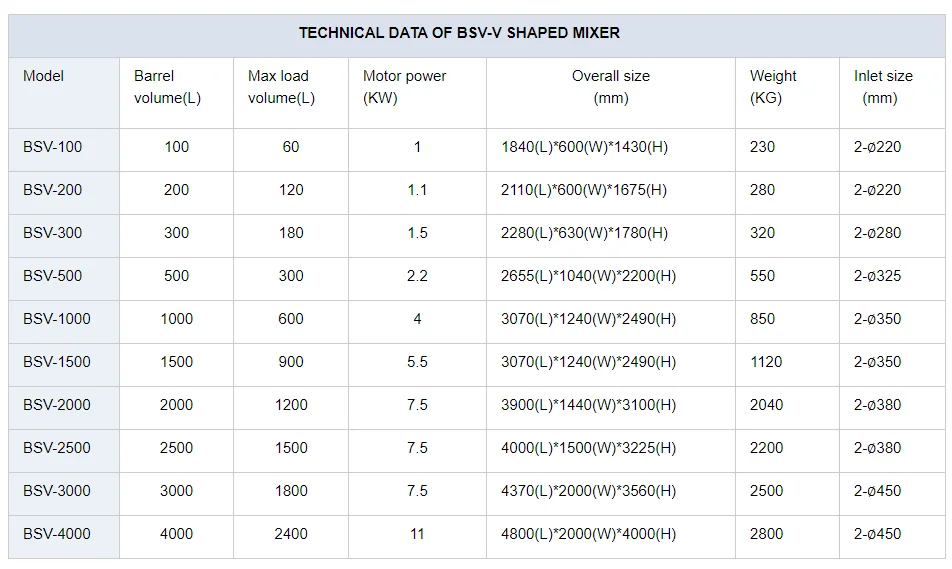Screen dimensions: 952x569
Task: Select the BSV-200 model row label
Action: click(x=53, y=190)
